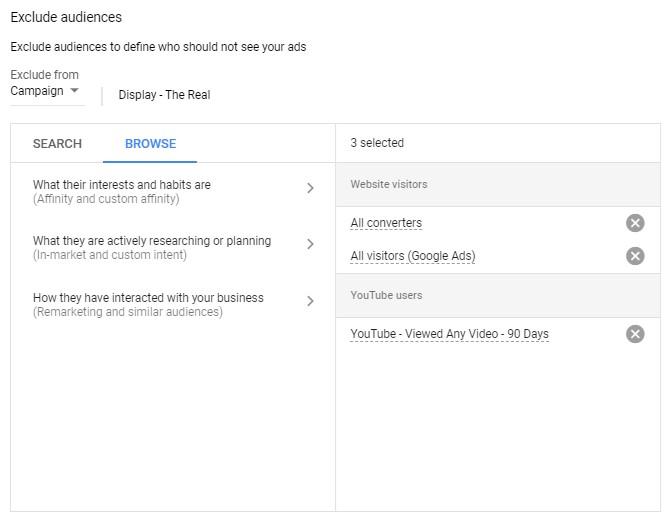670x521 pixels.
Task: Click the All visitors (Google Ads) link
Action: click(x=413, y=256)
